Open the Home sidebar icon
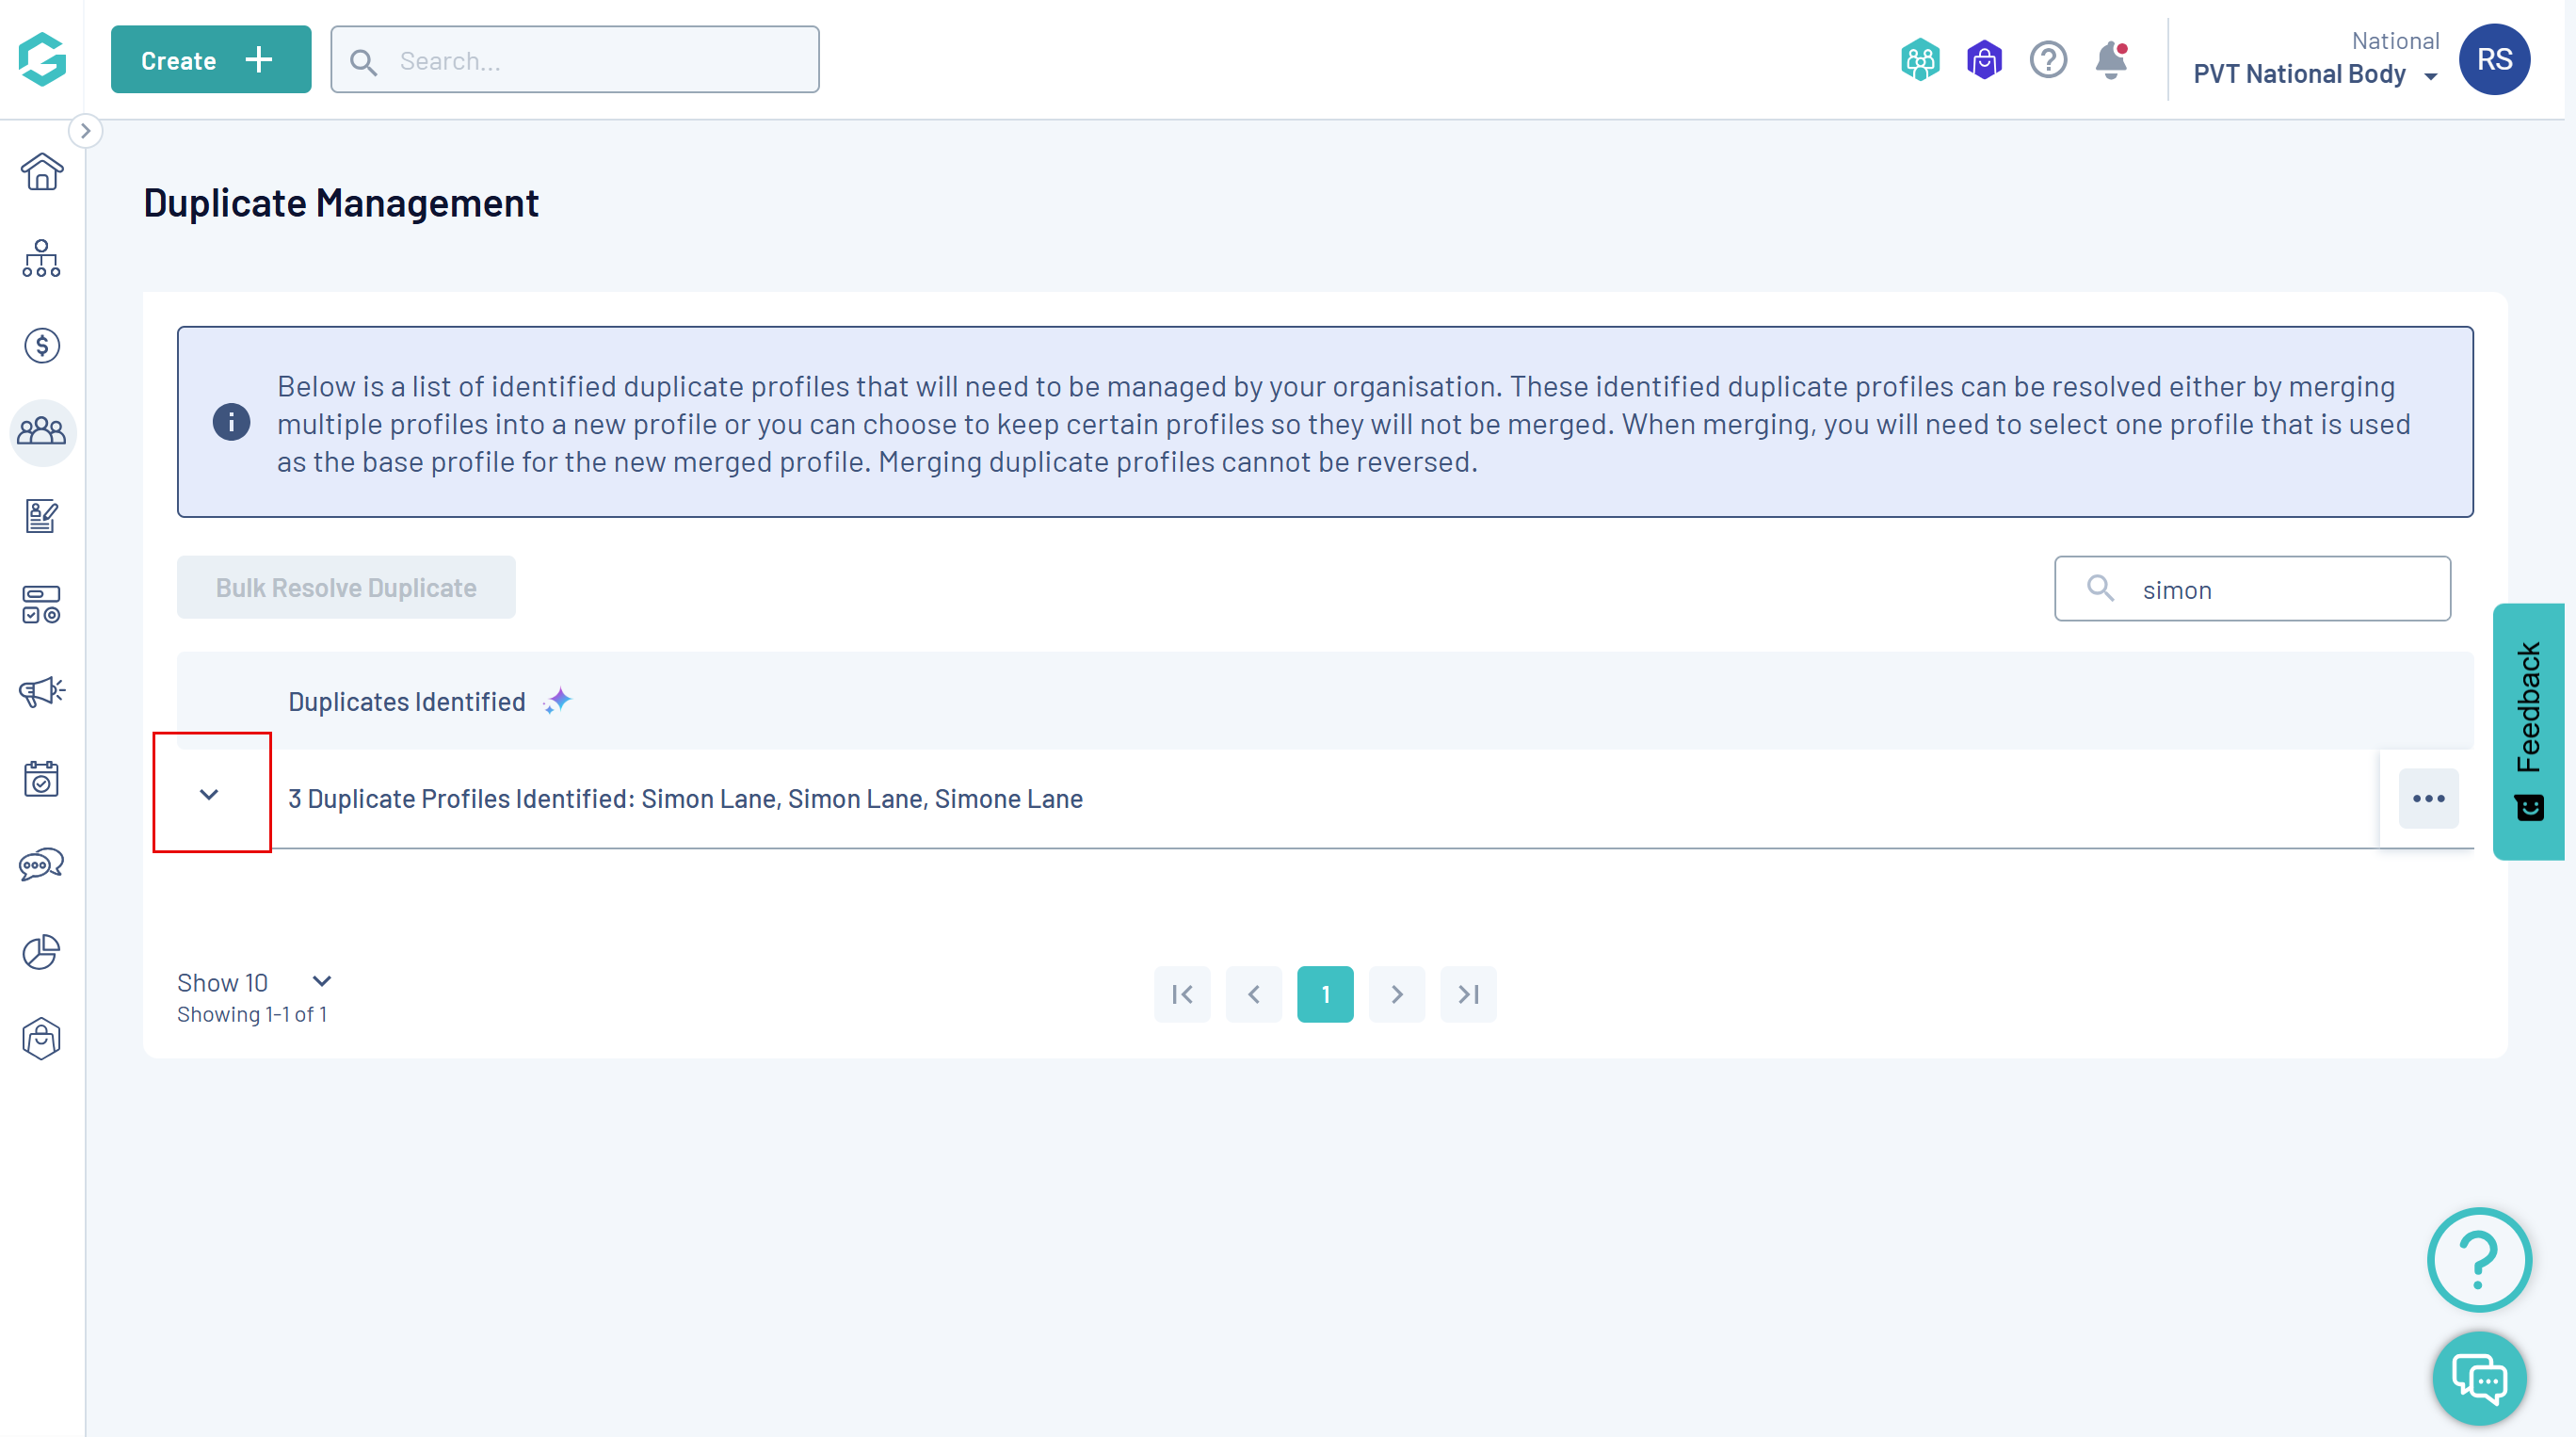 coord(41,172)
